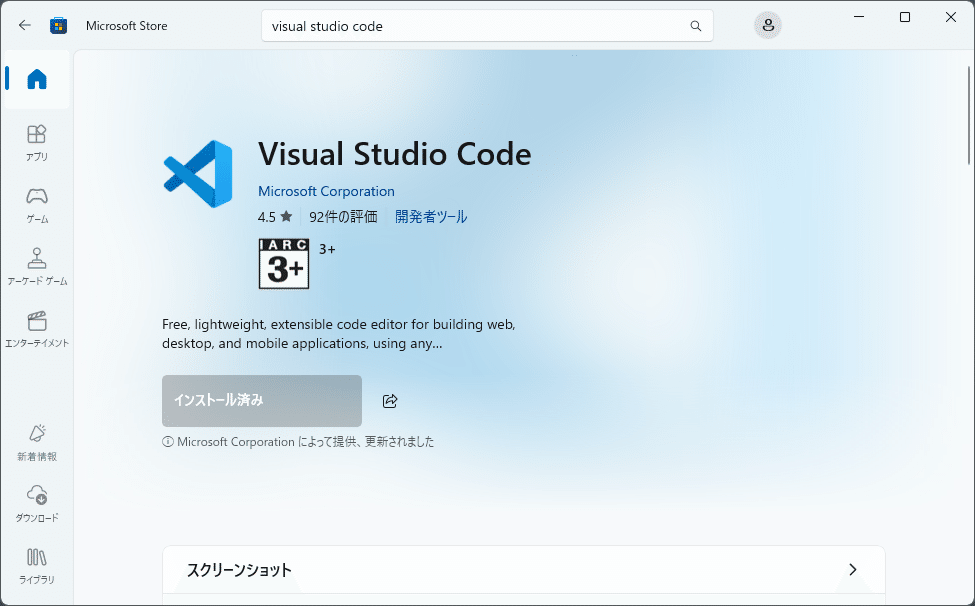The height and width of the screenshot is (606, 975).
Task: Click the vertical scrollbar on the right
Action: point(969,116)
